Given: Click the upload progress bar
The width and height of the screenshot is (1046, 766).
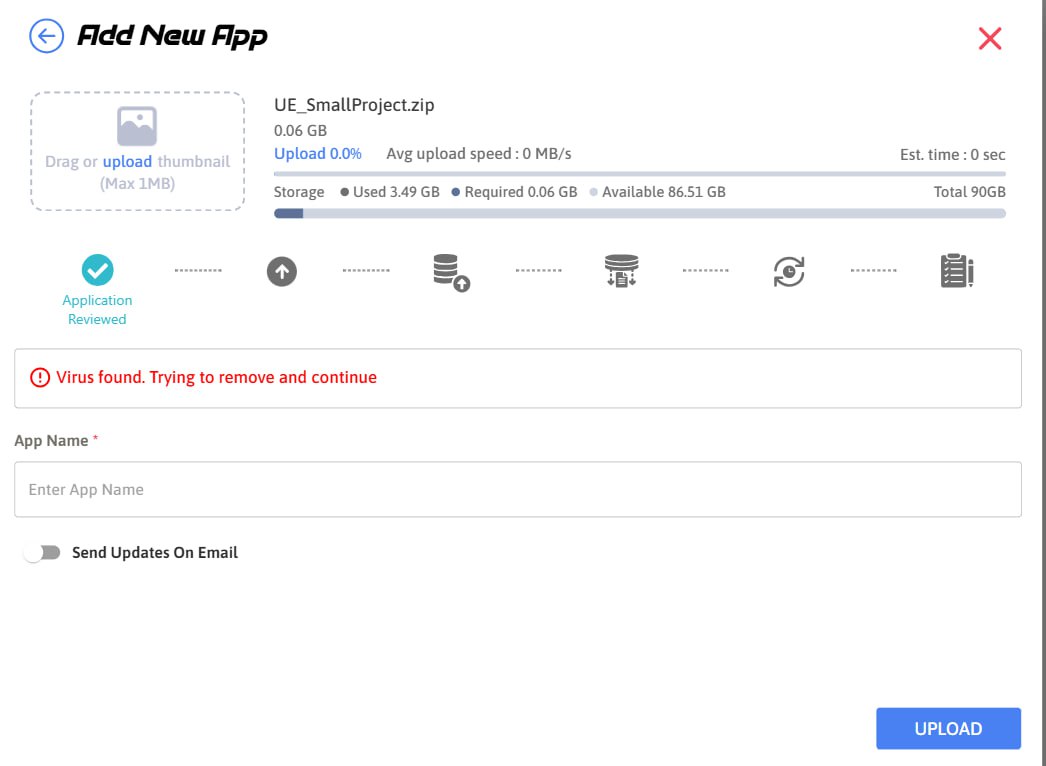Looking at the screenshot, I should click(639, 174).
